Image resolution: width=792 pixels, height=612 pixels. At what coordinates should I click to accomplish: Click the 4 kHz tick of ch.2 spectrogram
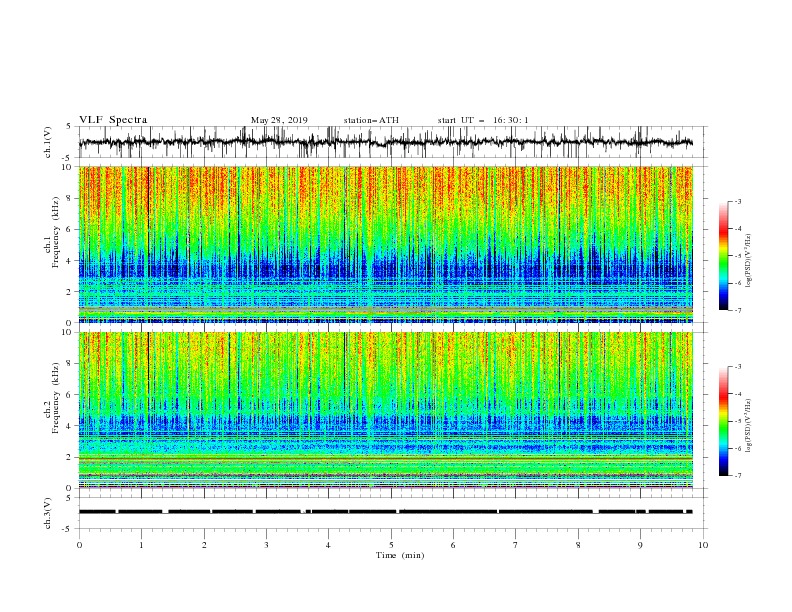(x=69, y=426)
